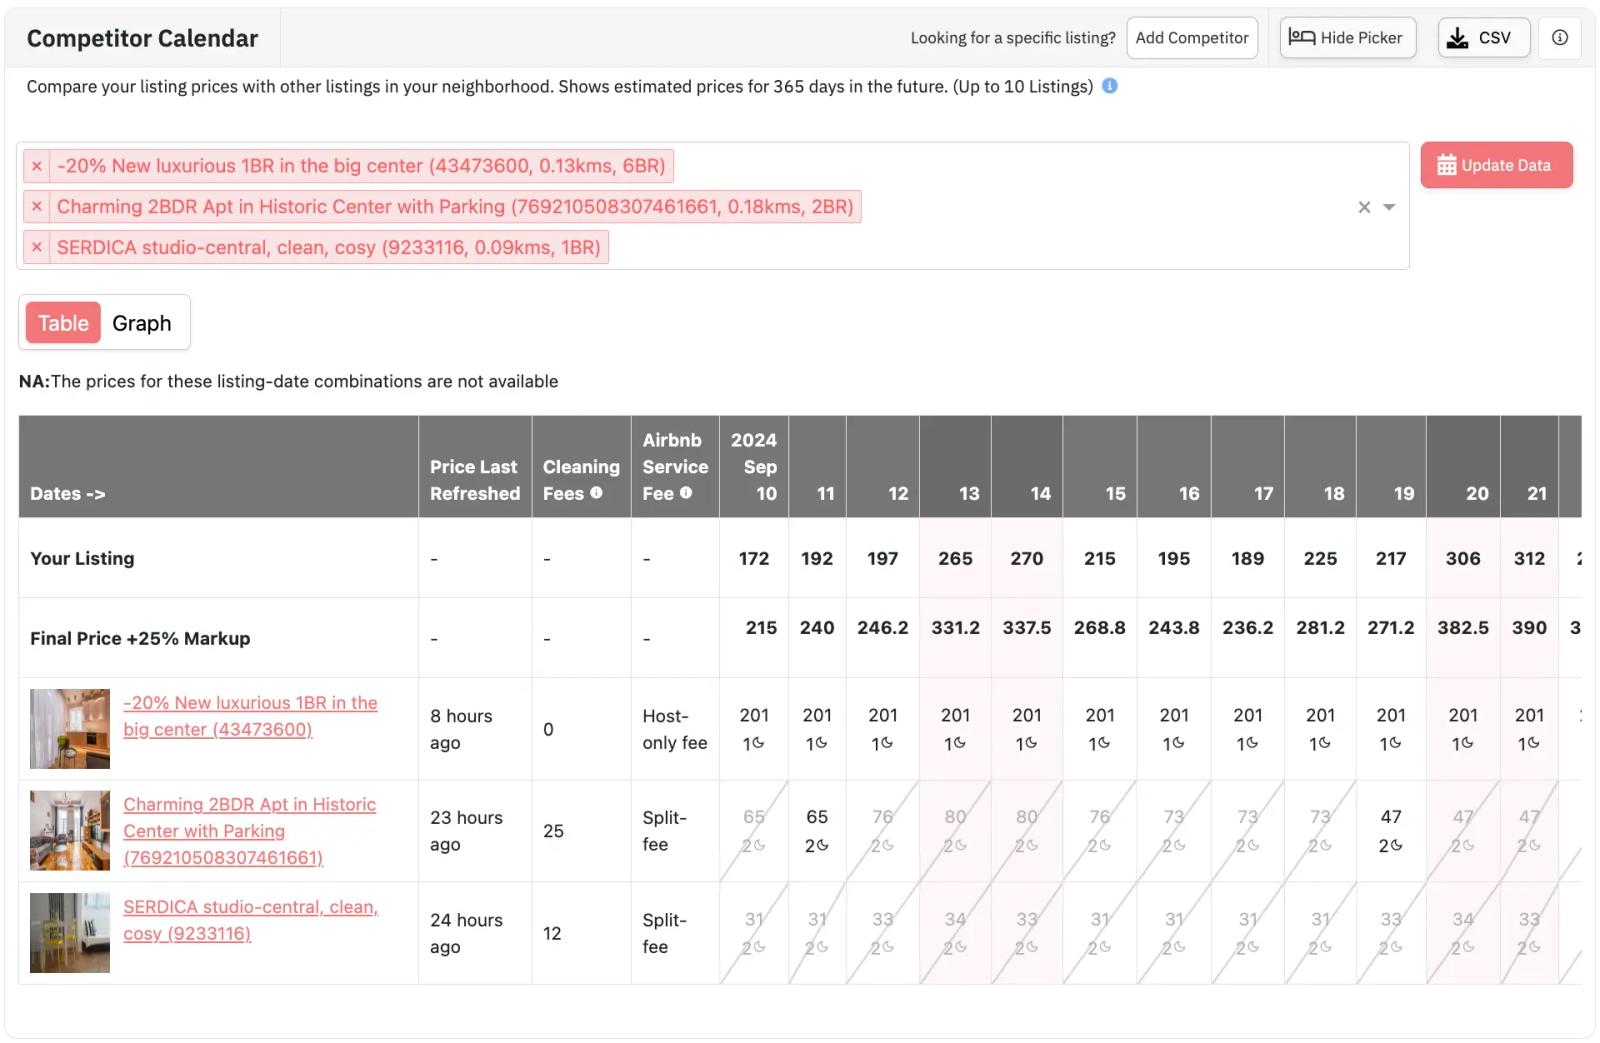This screenshot has width=1600, height=1043.
Task: Click Your Listing price 265 for Sep 13
Action: coord(955,558)
